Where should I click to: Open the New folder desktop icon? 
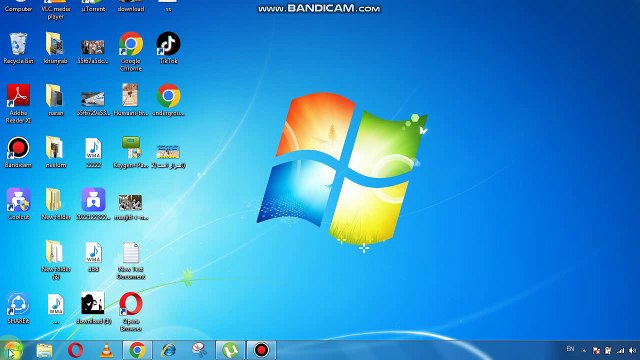pyautogui.click(x=56, y=204)
